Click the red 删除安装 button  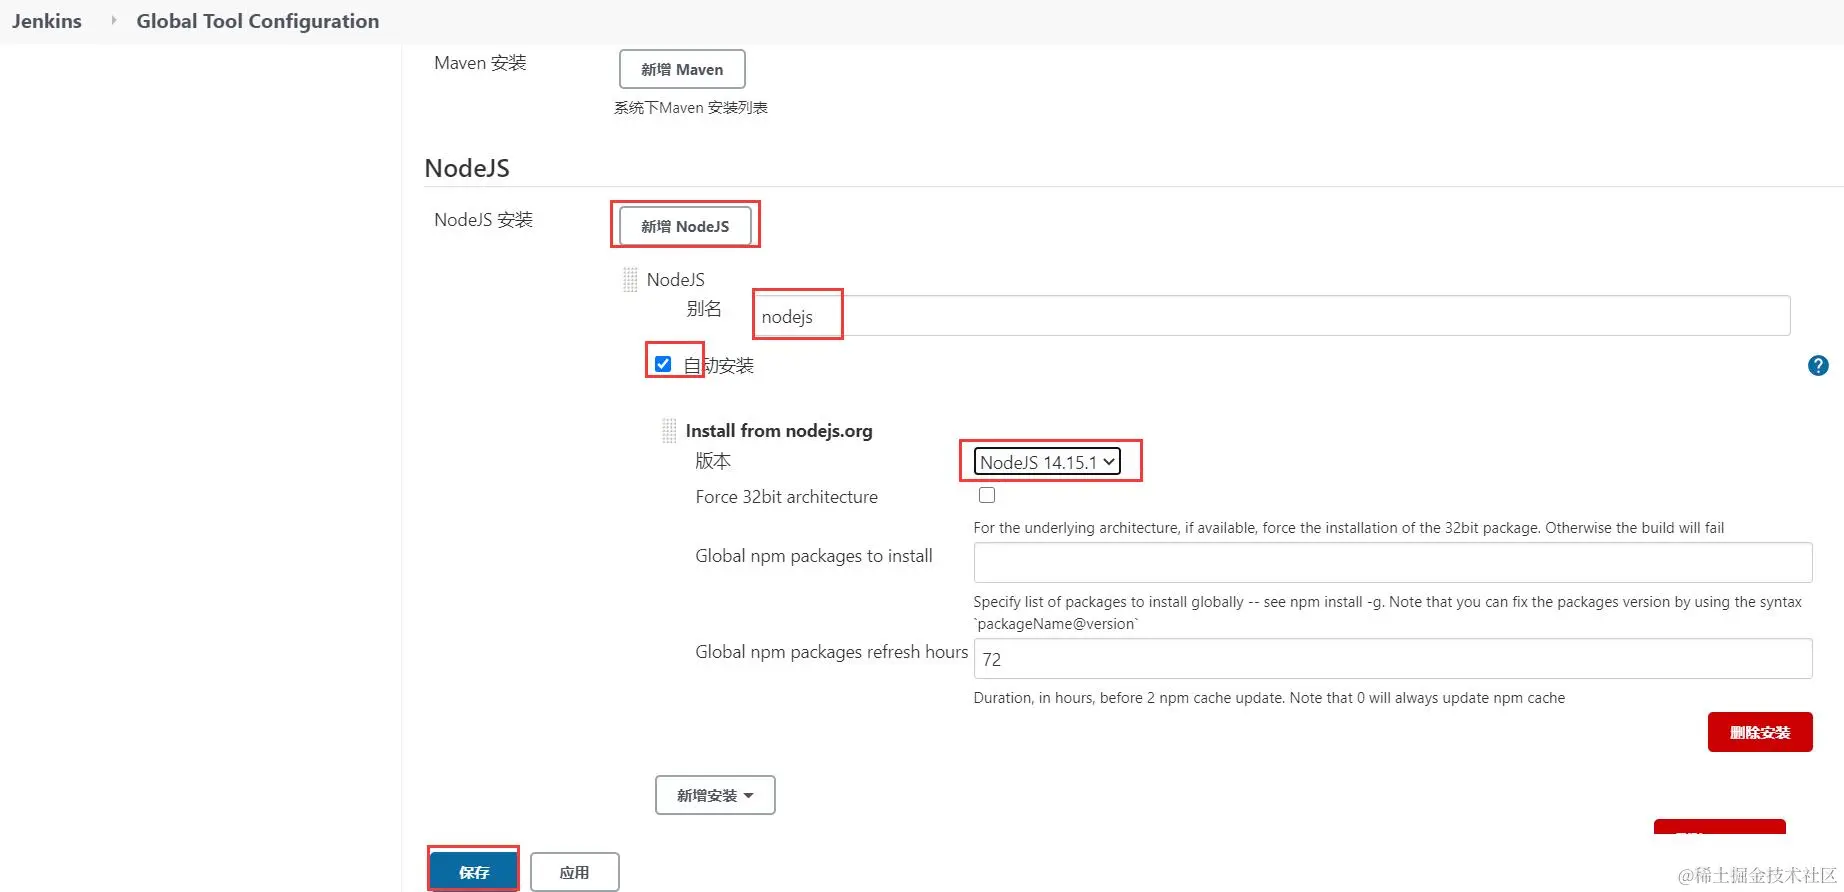pyautogui.click(x=1760, y=732)
